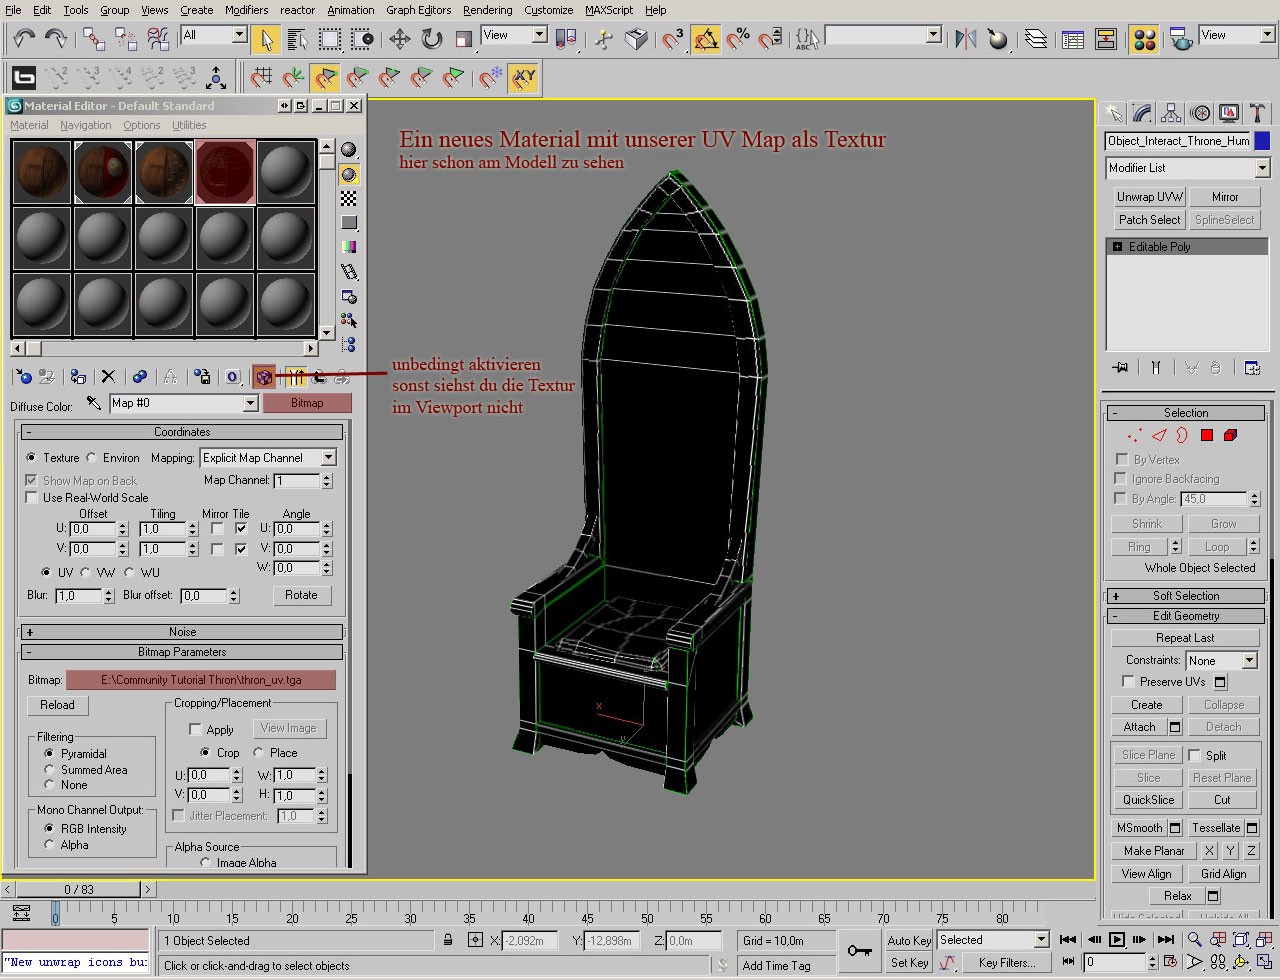1280x980 pixels.
Task: Open Material Editor from main toolbar
Action: pos(1145,39)
